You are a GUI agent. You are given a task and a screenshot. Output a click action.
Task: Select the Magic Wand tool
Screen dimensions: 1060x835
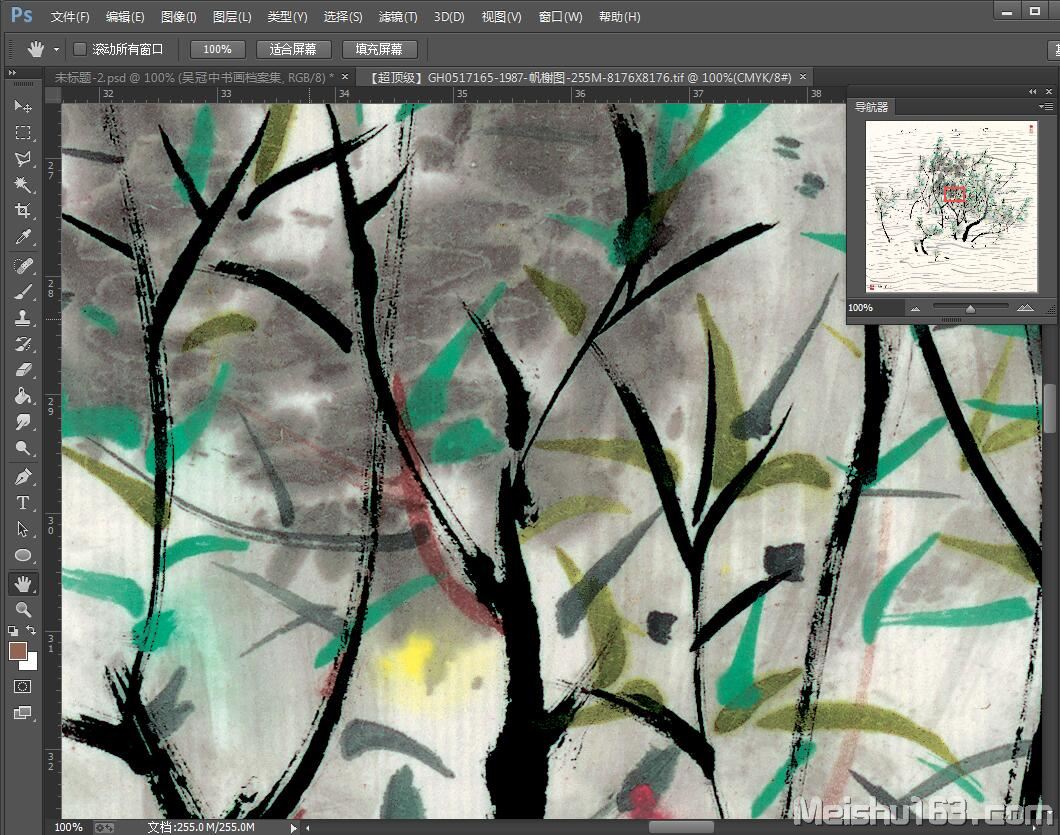23,185
